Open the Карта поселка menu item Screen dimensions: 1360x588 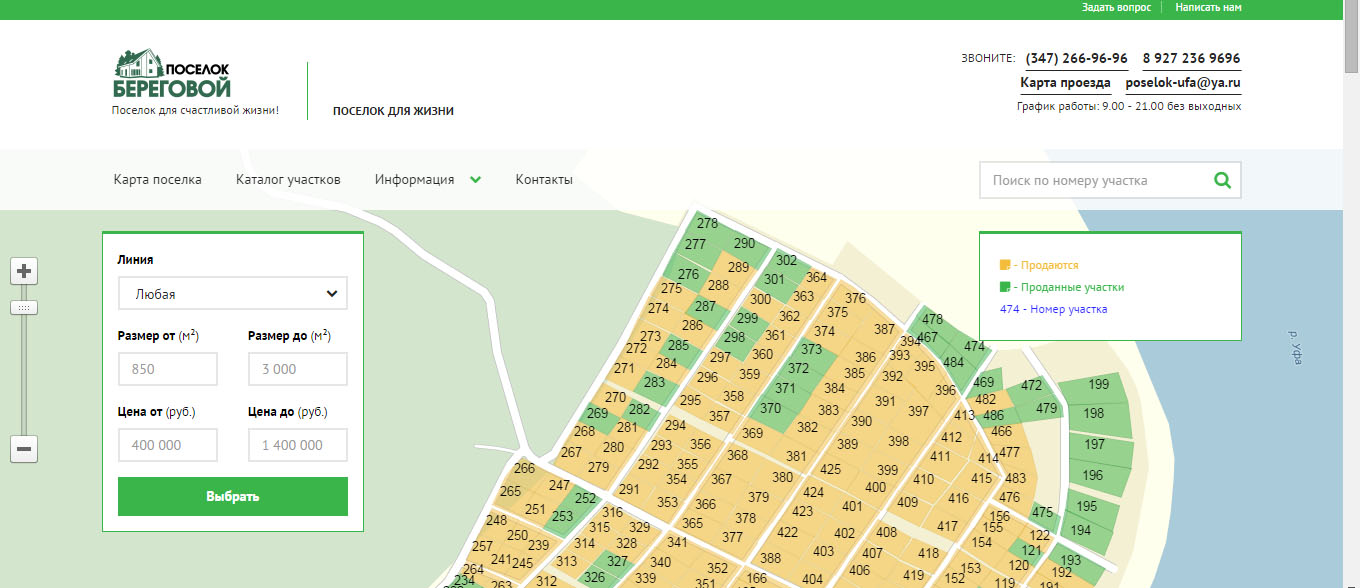[x=158, y=180]
